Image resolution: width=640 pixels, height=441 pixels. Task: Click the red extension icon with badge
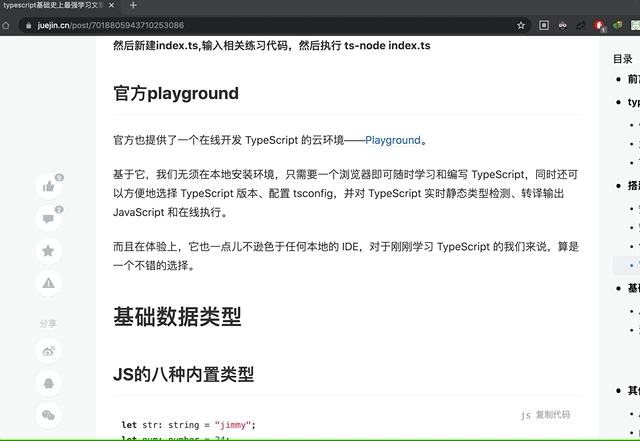599,26
